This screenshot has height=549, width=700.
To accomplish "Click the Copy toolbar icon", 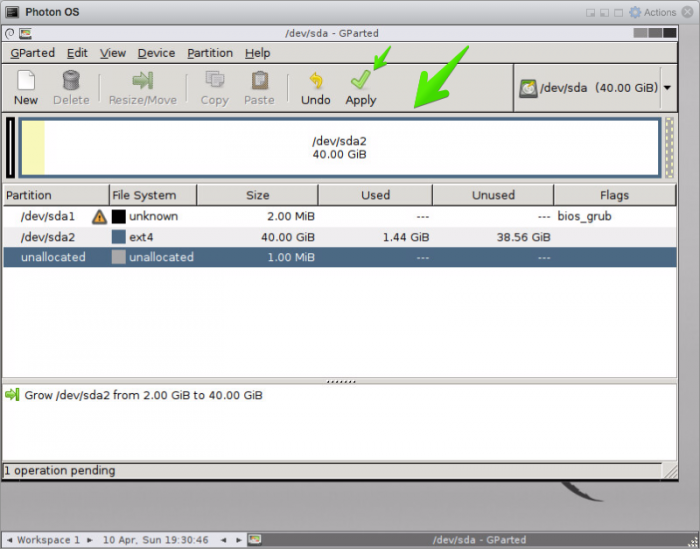I will click(x=215, y=80).
